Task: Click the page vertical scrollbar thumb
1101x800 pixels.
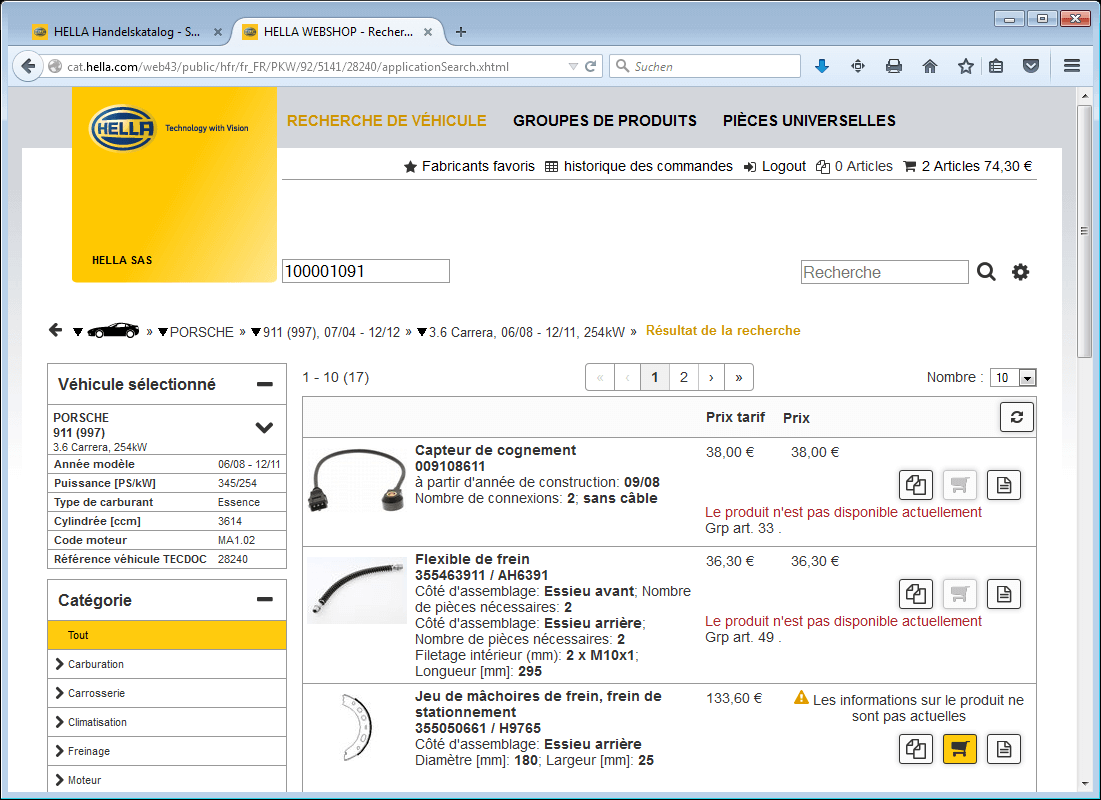Action: point(1084,231)
